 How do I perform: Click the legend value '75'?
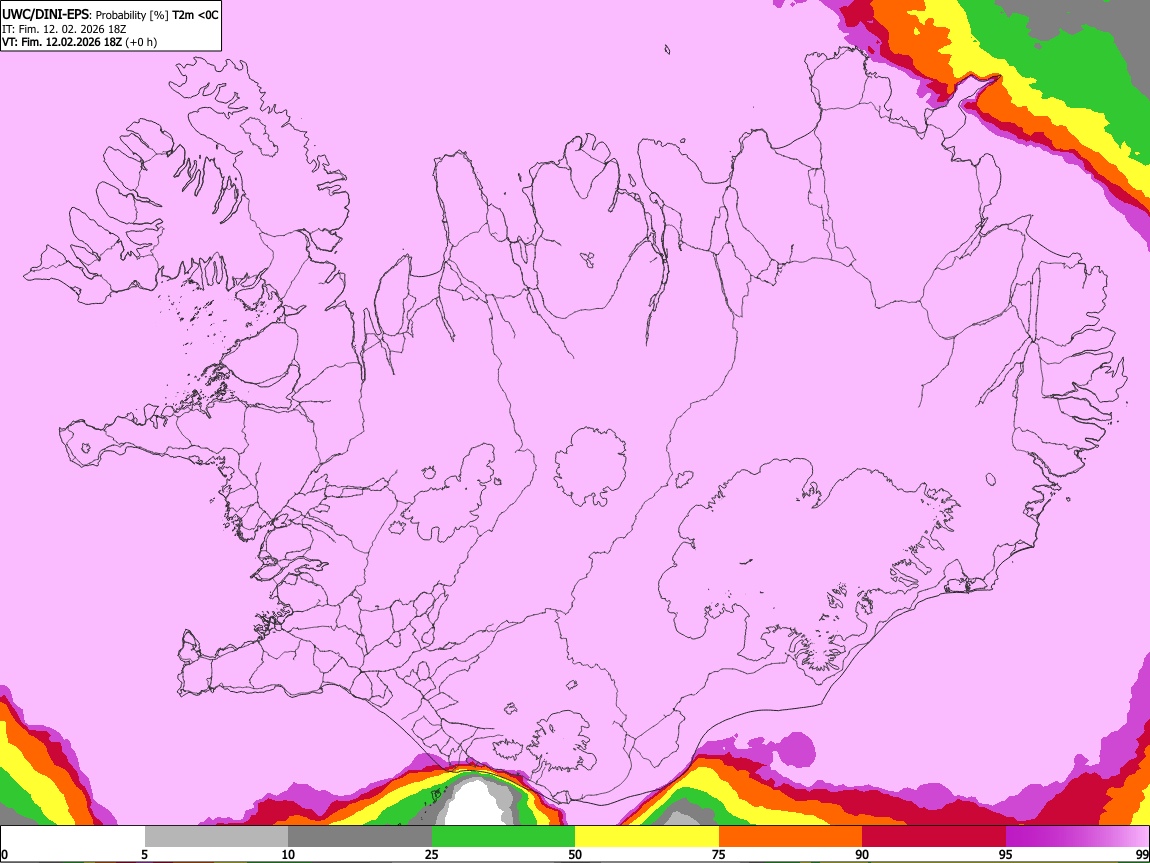click(719, 854)
